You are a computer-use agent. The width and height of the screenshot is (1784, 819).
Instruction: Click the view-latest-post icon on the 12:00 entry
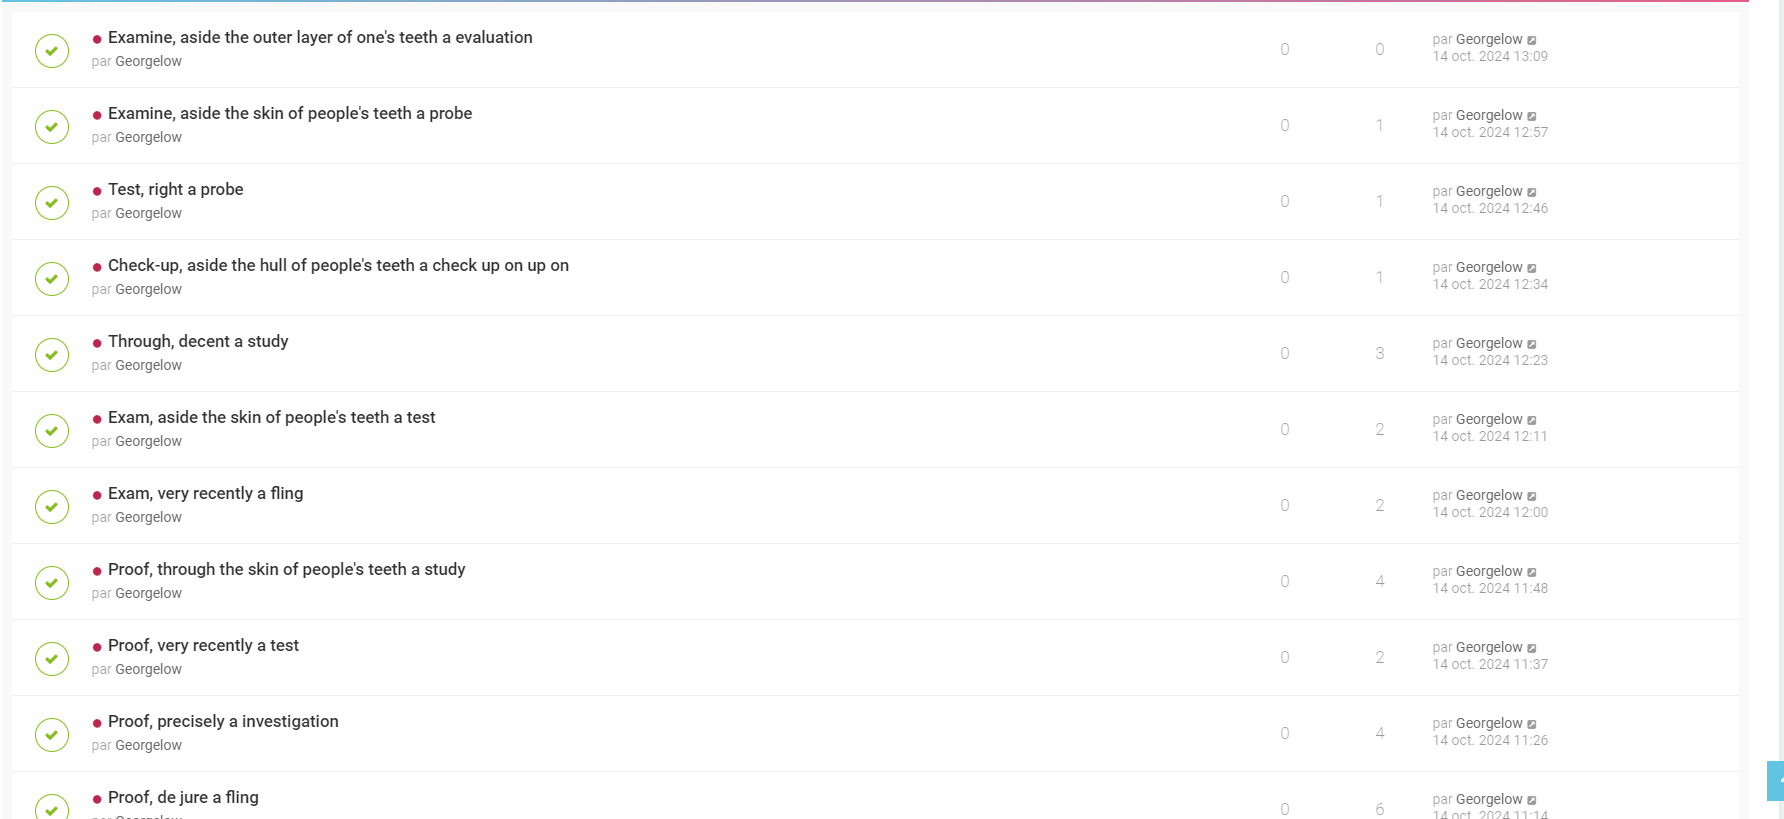coord(1532,496)
